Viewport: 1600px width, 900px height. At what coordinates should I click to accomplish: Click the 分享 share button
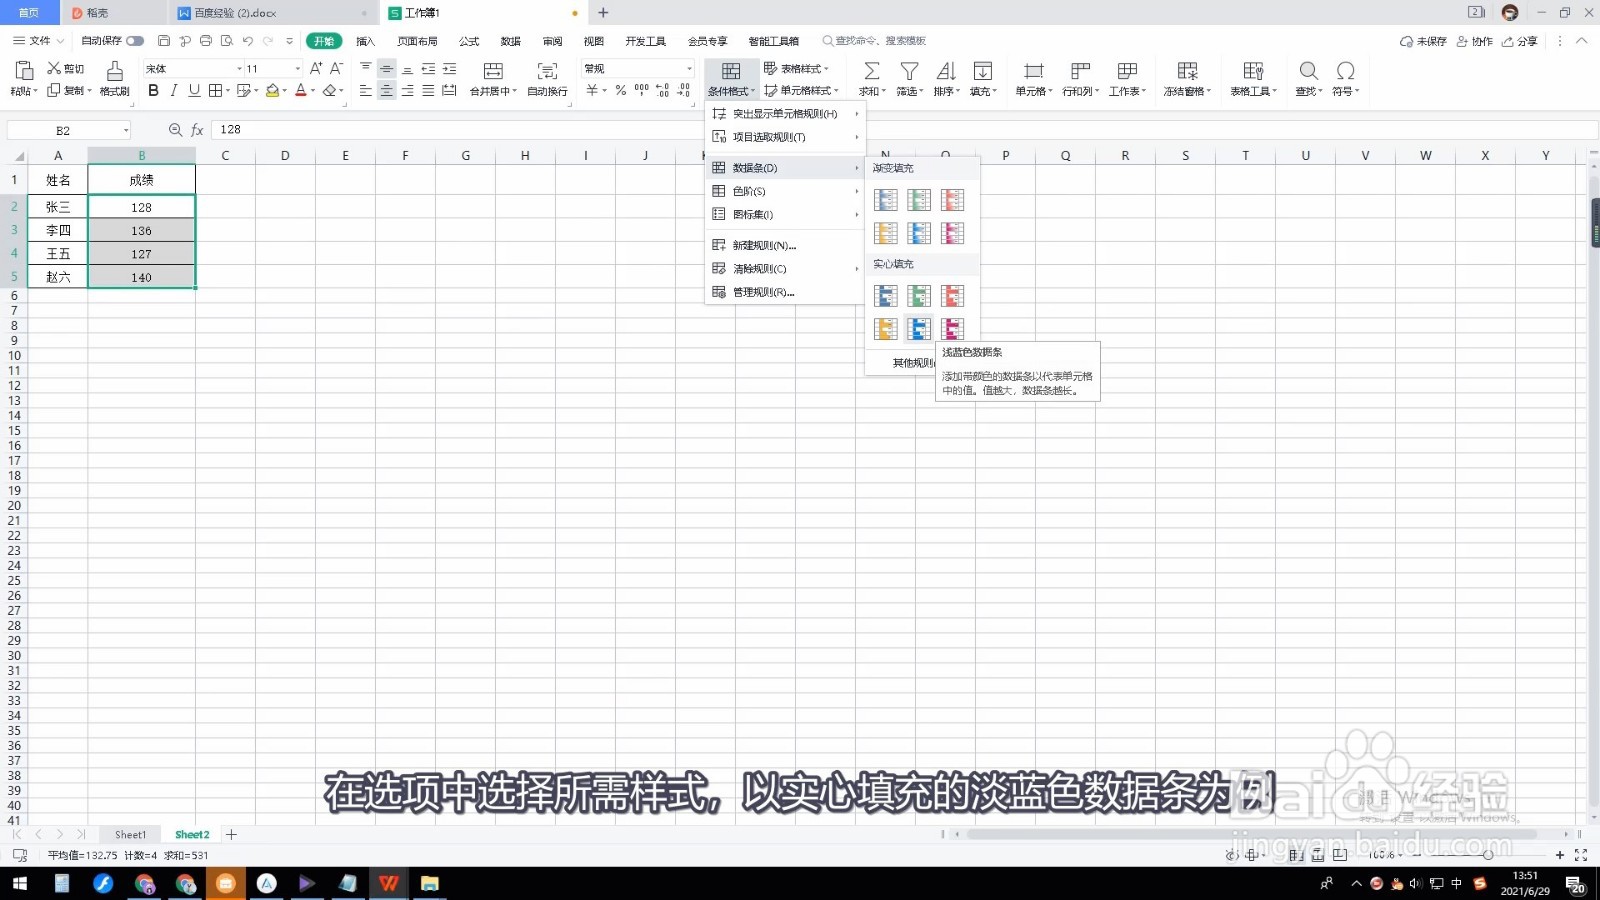pos(1520,41)
